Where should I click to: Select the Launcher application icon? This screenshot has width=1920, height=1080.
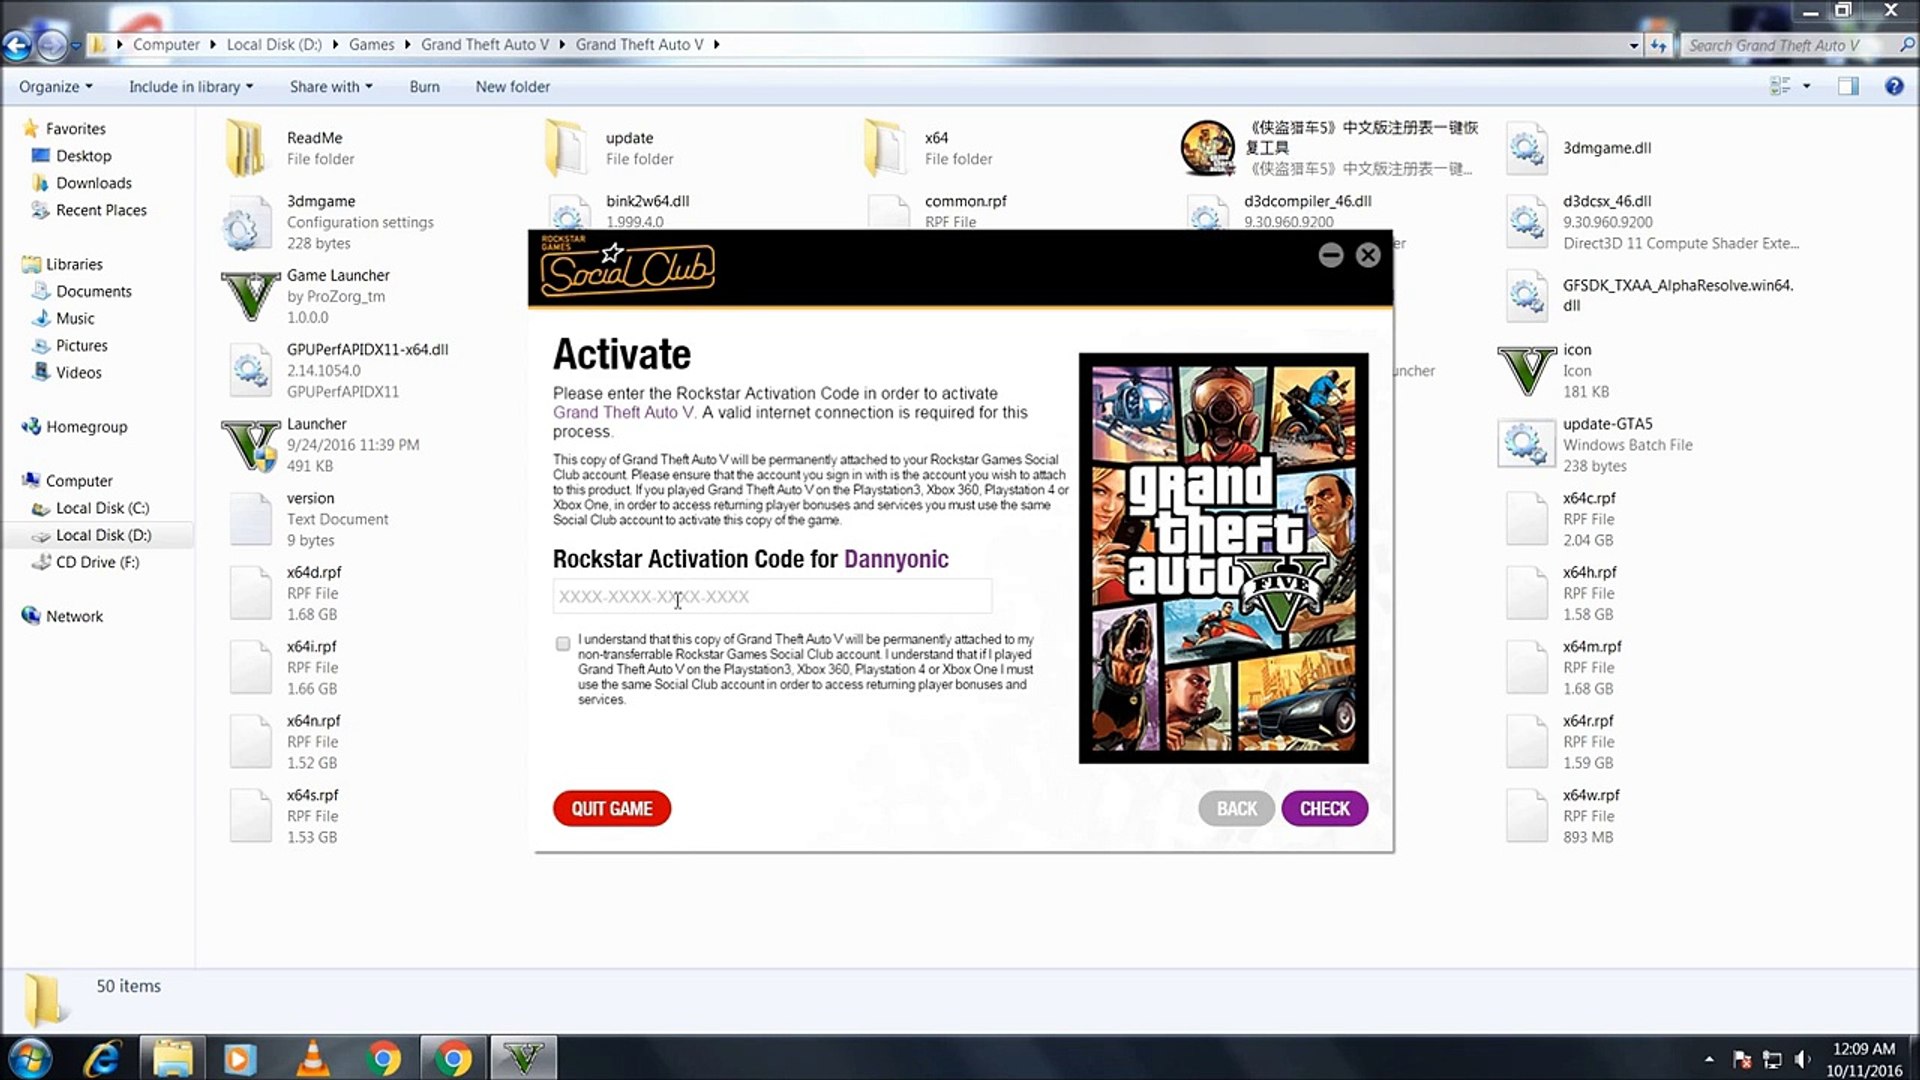click(x=250, y=445)
